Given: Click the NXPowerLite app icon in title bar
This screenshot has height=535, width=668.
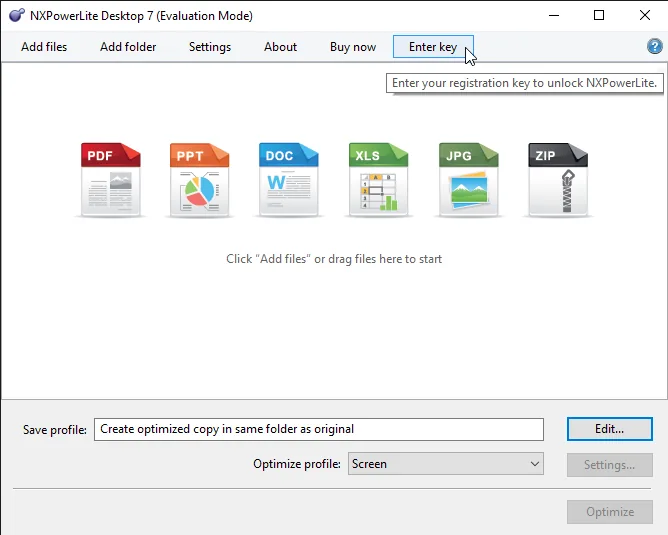Looking at the screenshot, I should (x=17, y=15).
